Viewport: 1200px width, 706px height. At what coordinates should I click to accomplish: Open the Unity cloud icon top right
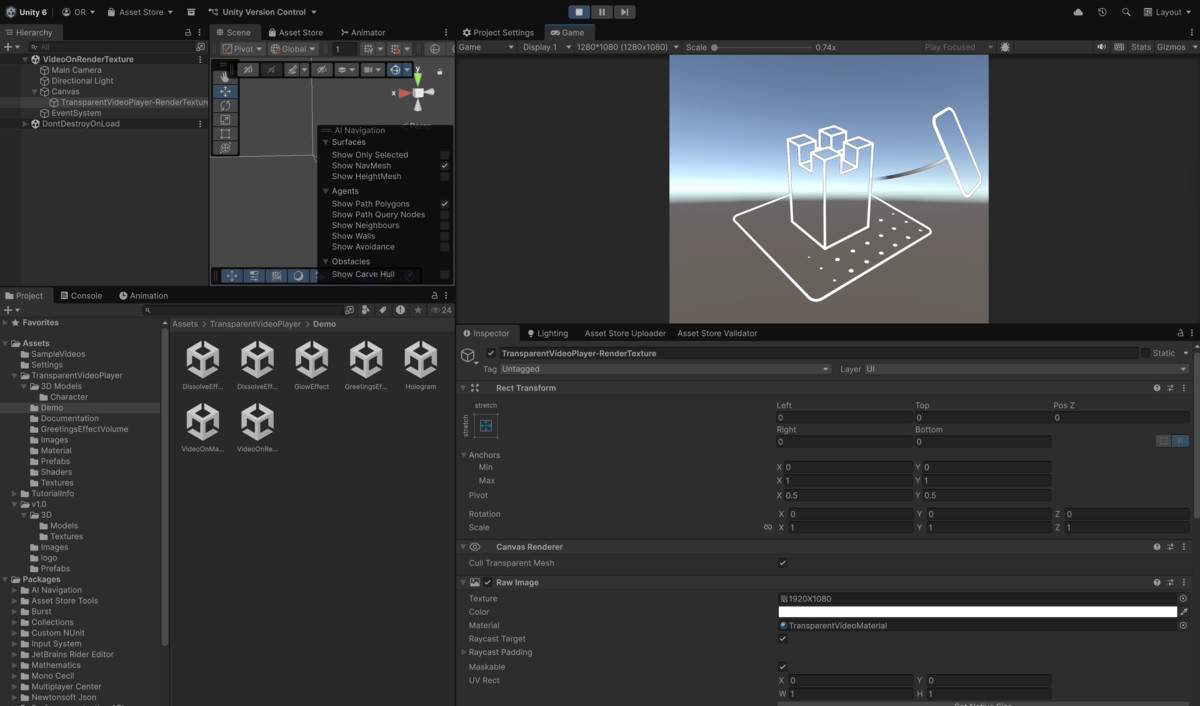click(1078, 11)
